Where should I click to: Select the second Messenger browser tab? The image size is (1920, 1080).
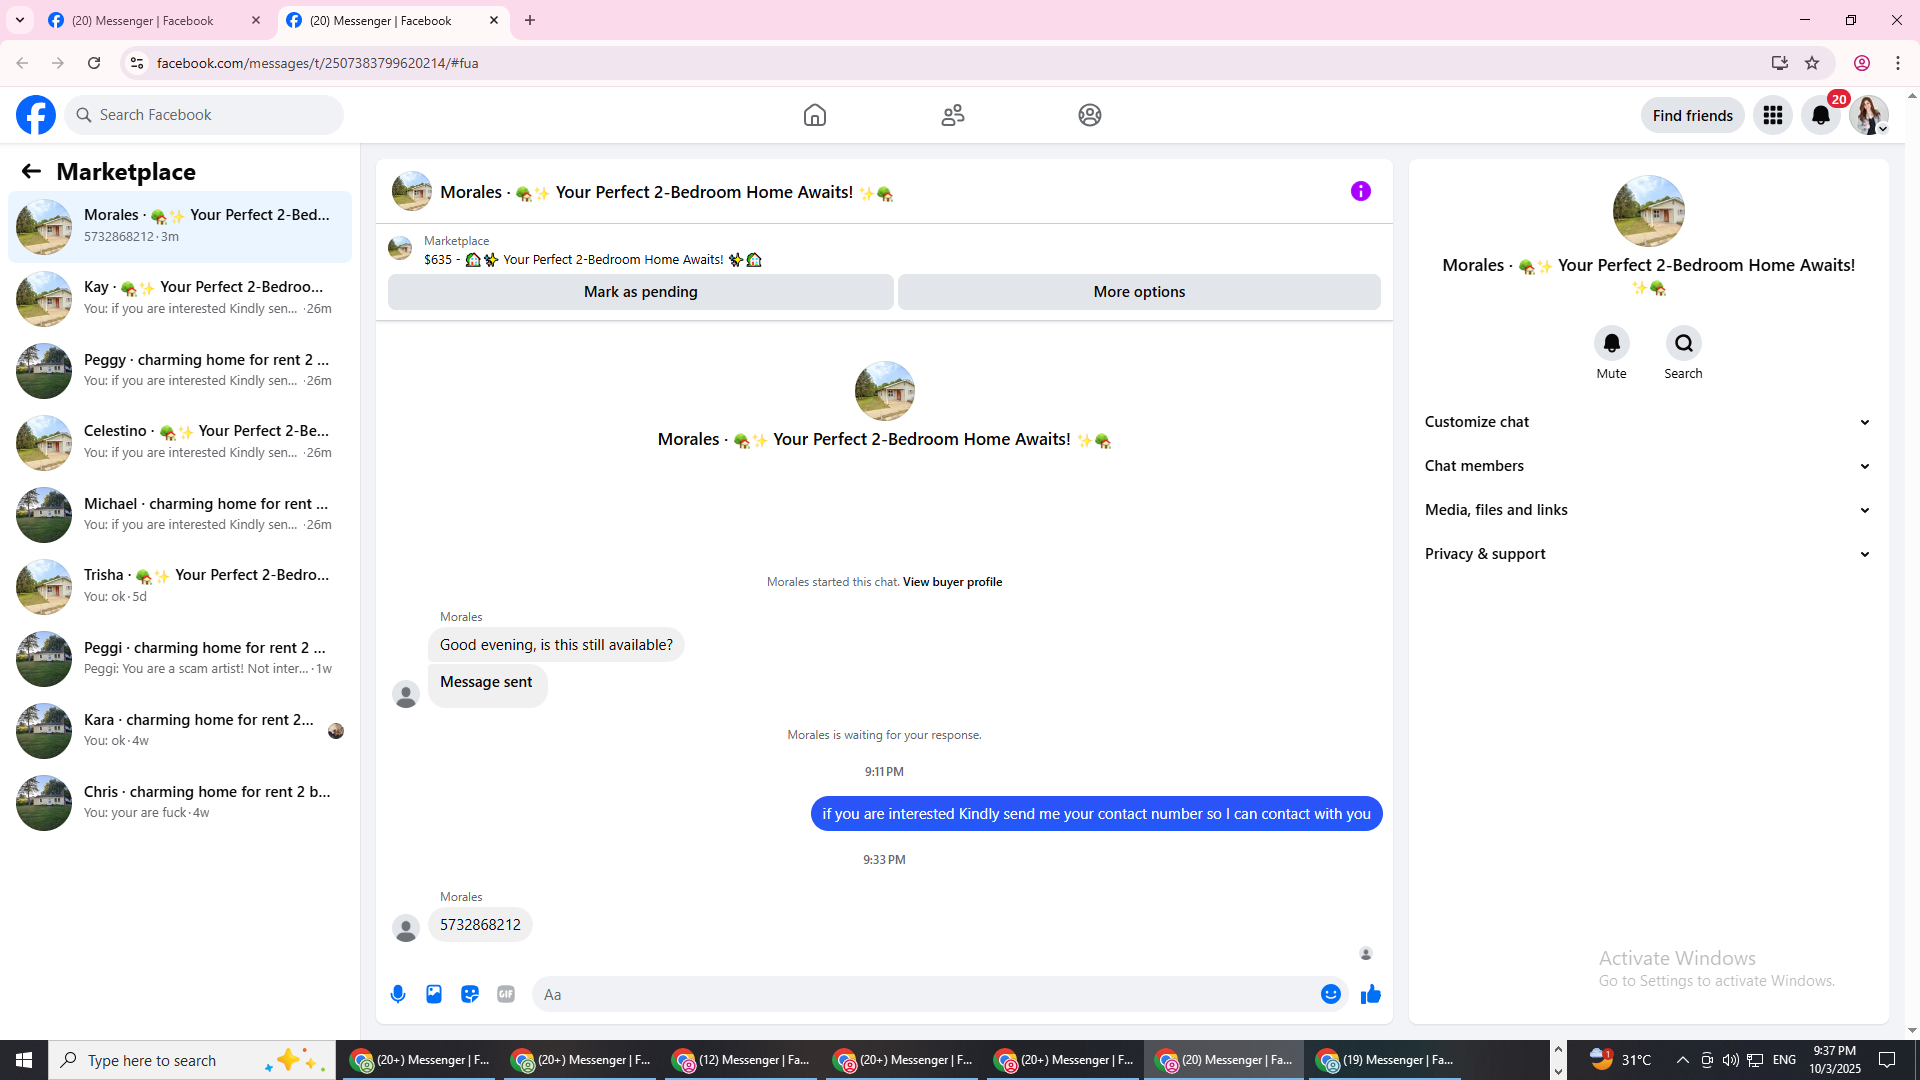tap(393, 20)
